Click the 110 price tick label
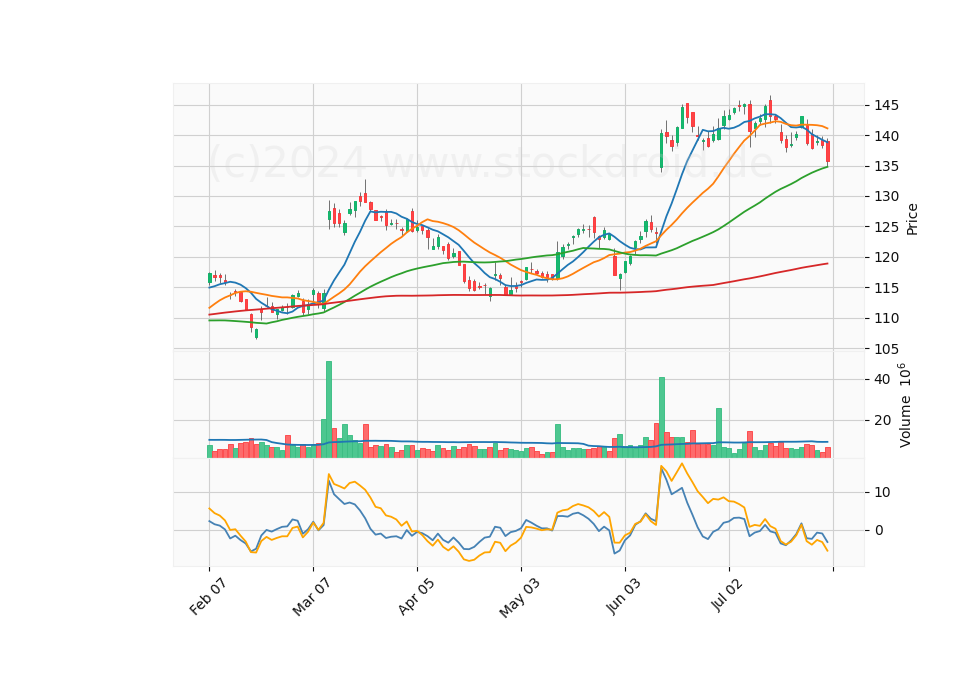Screen dimensions: 960x690 tap(886, 318)
